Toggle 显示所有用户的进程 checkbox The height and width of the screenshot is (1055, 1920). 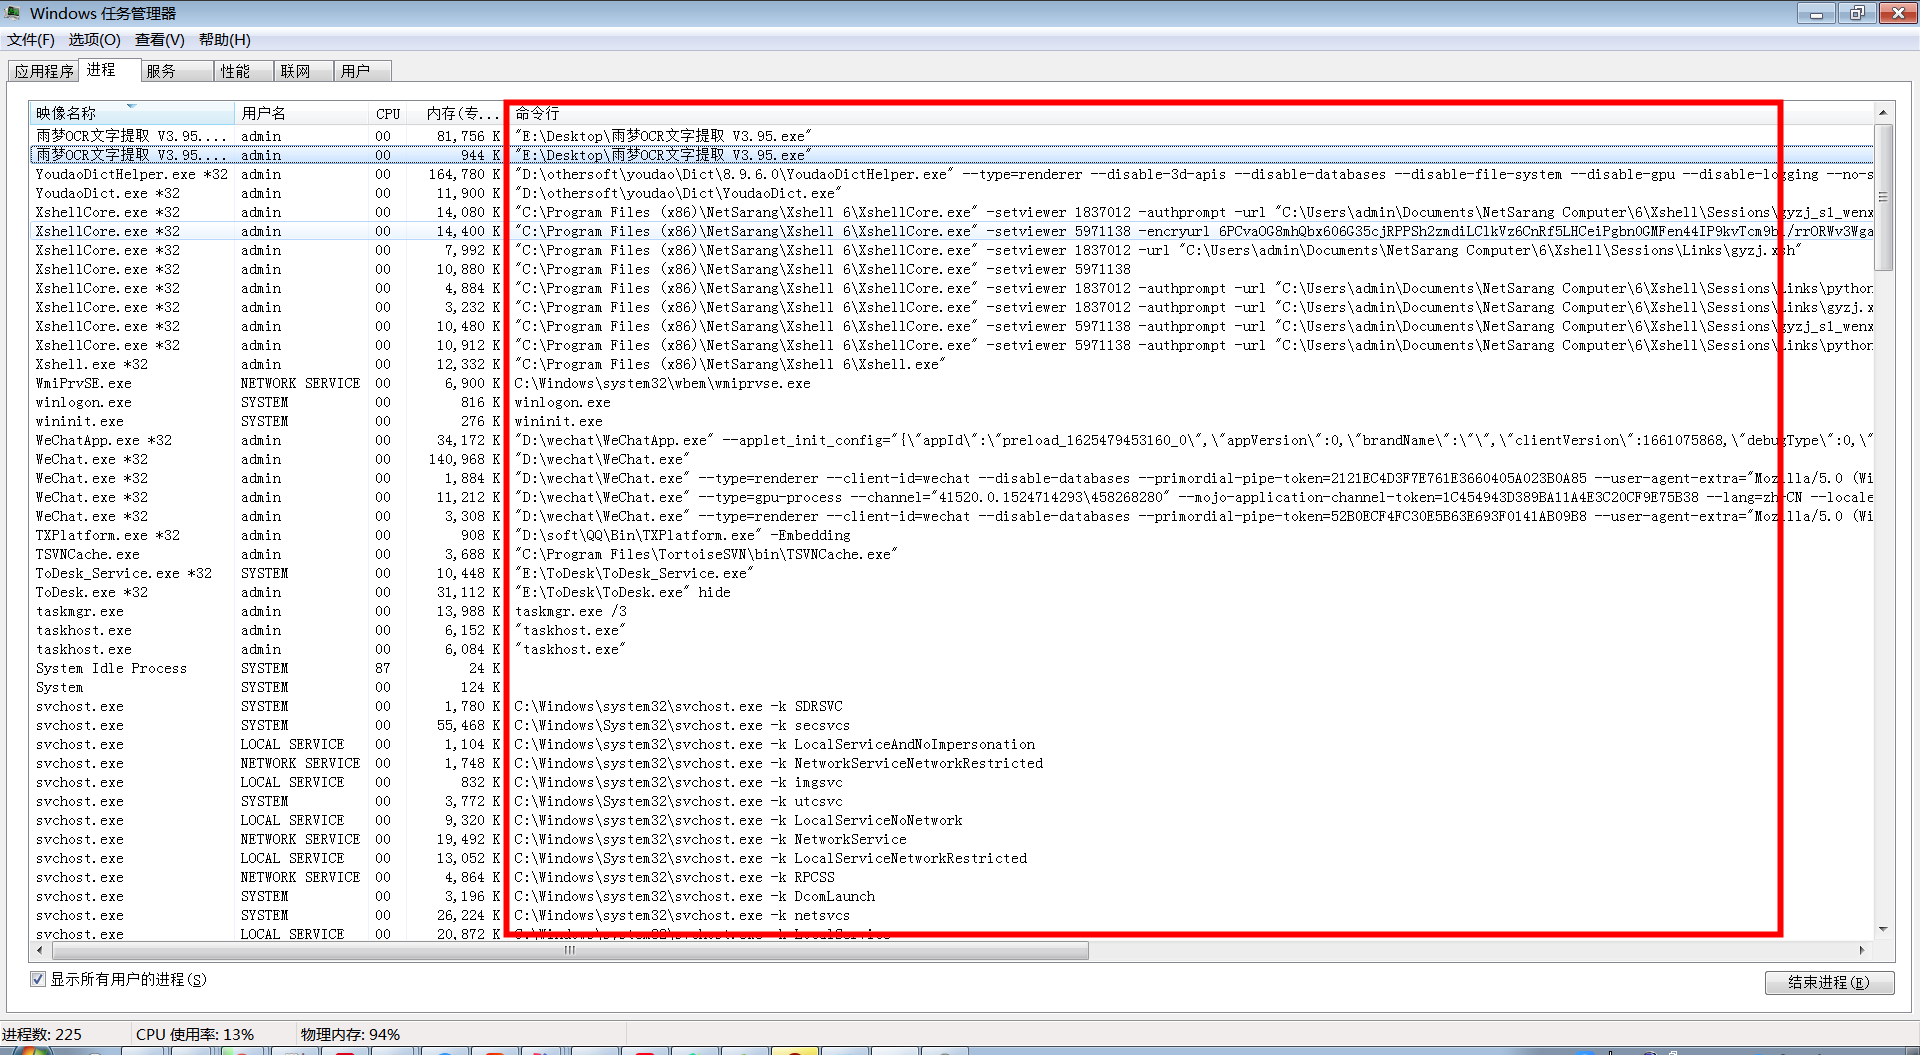(38, 979)
